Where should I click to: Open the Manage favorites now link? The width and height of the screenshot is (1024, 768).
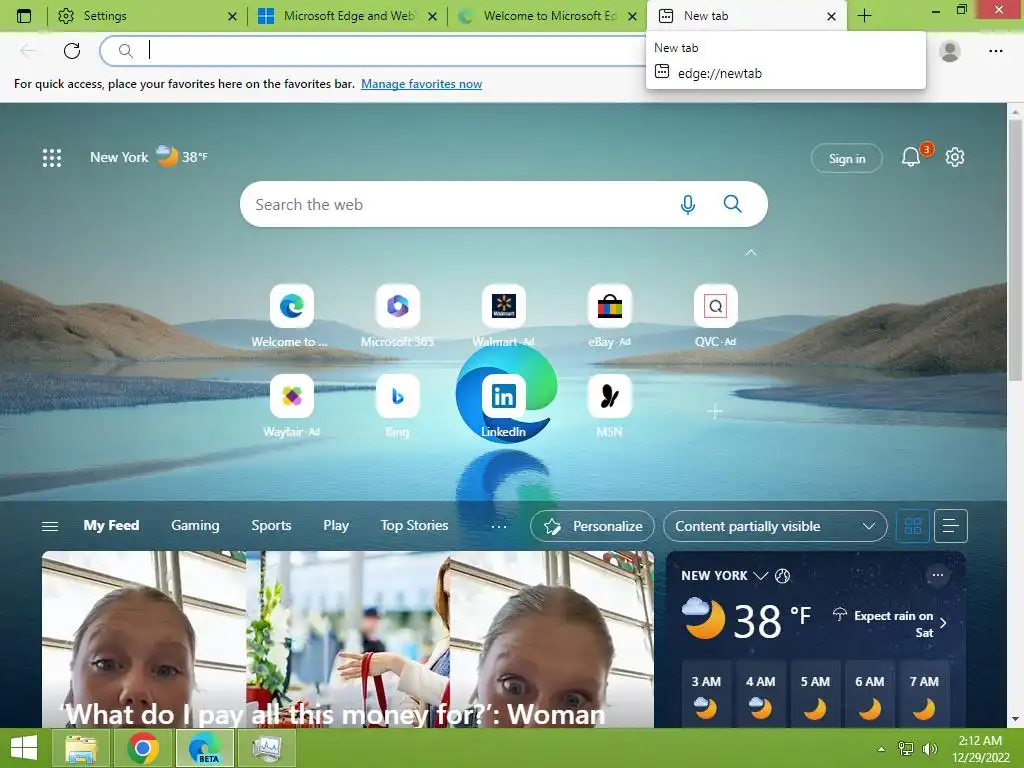coord(421,84)
